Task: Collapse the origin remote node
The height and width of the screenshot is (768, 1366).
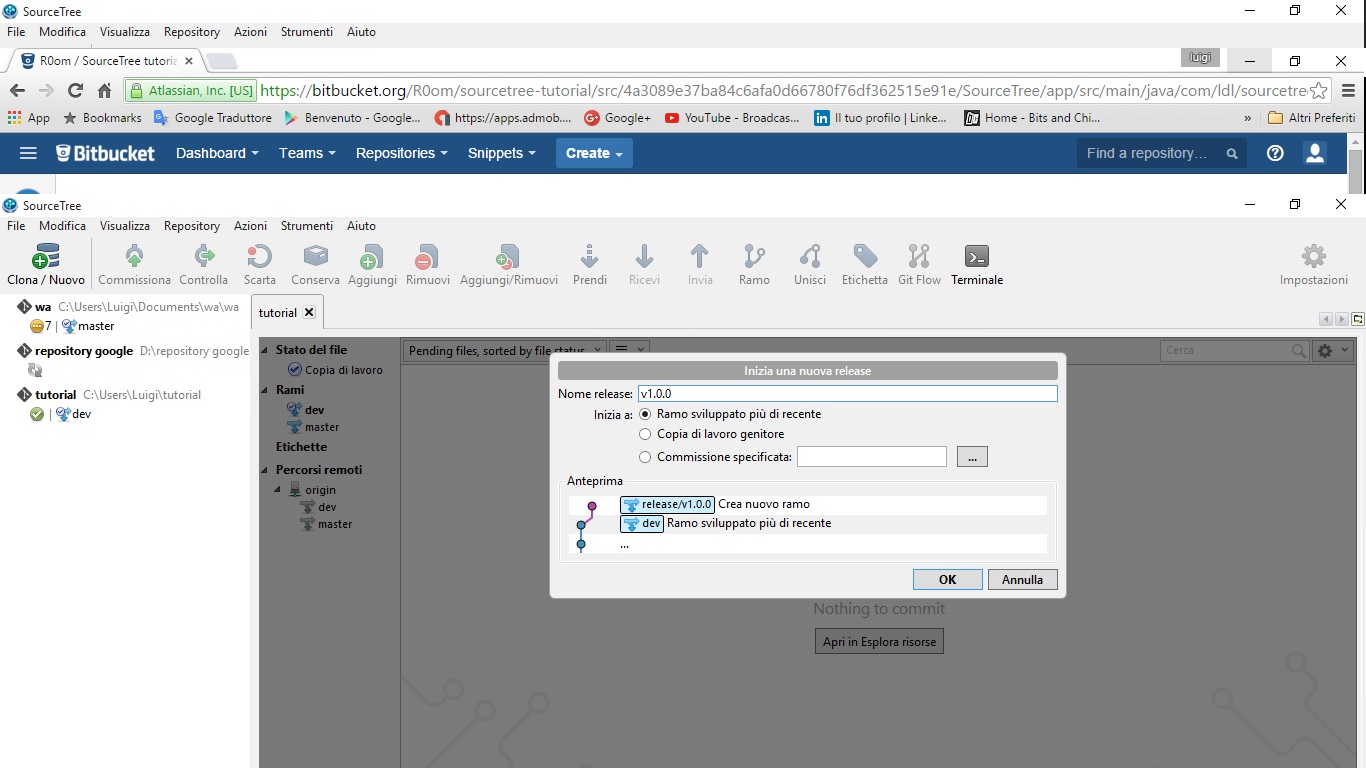Action: coord(279,490)
